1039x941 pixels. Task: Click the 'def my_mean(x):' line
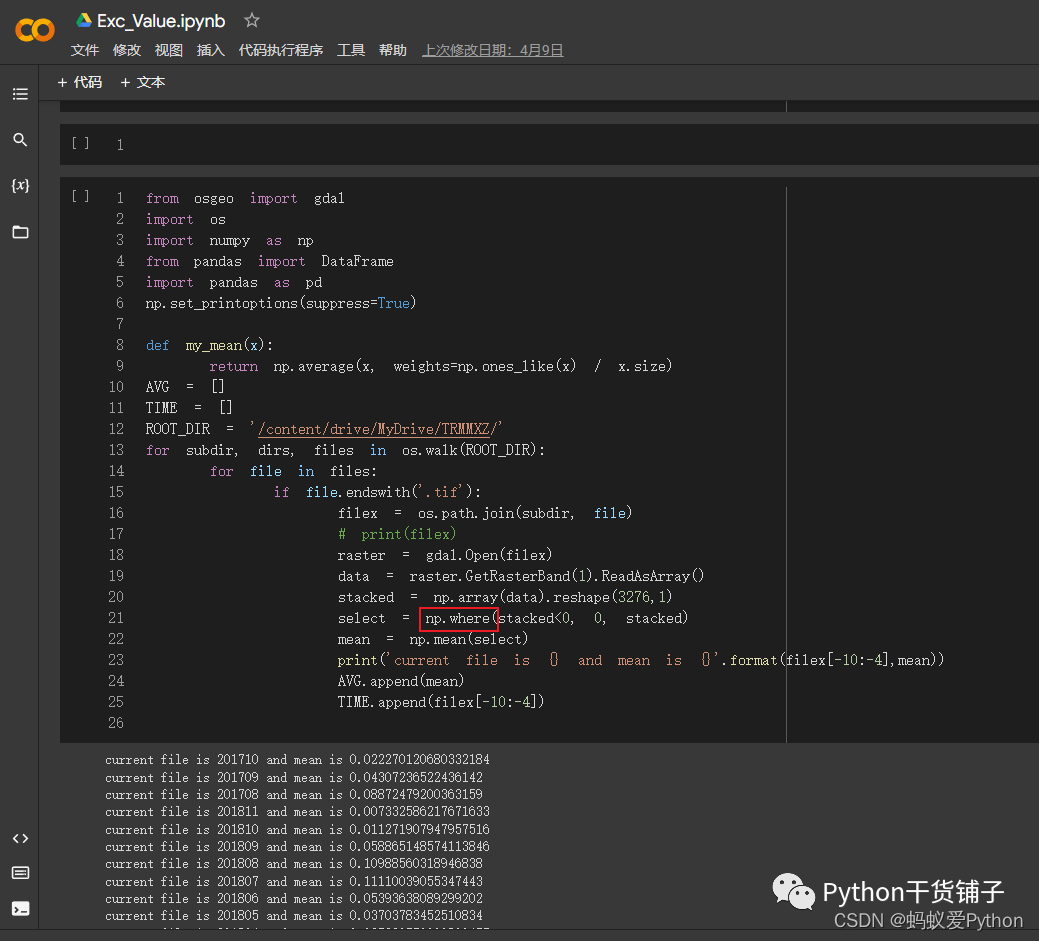[x=209, y=345]
